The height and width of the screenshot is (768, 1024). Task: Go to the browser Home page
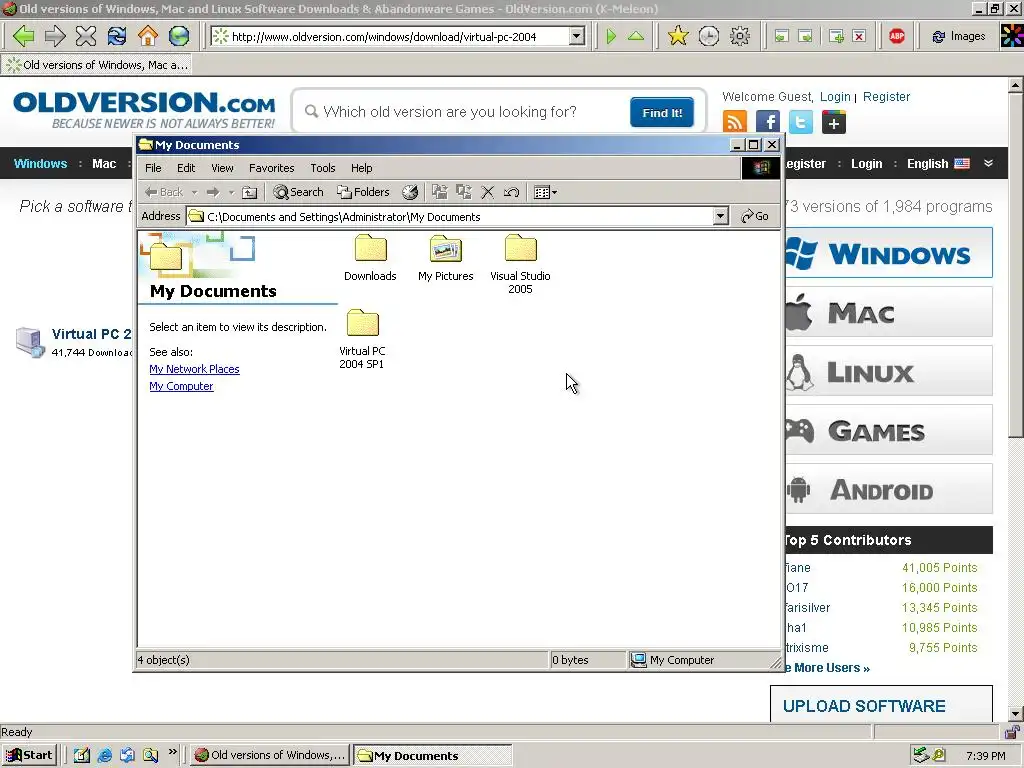148,36
